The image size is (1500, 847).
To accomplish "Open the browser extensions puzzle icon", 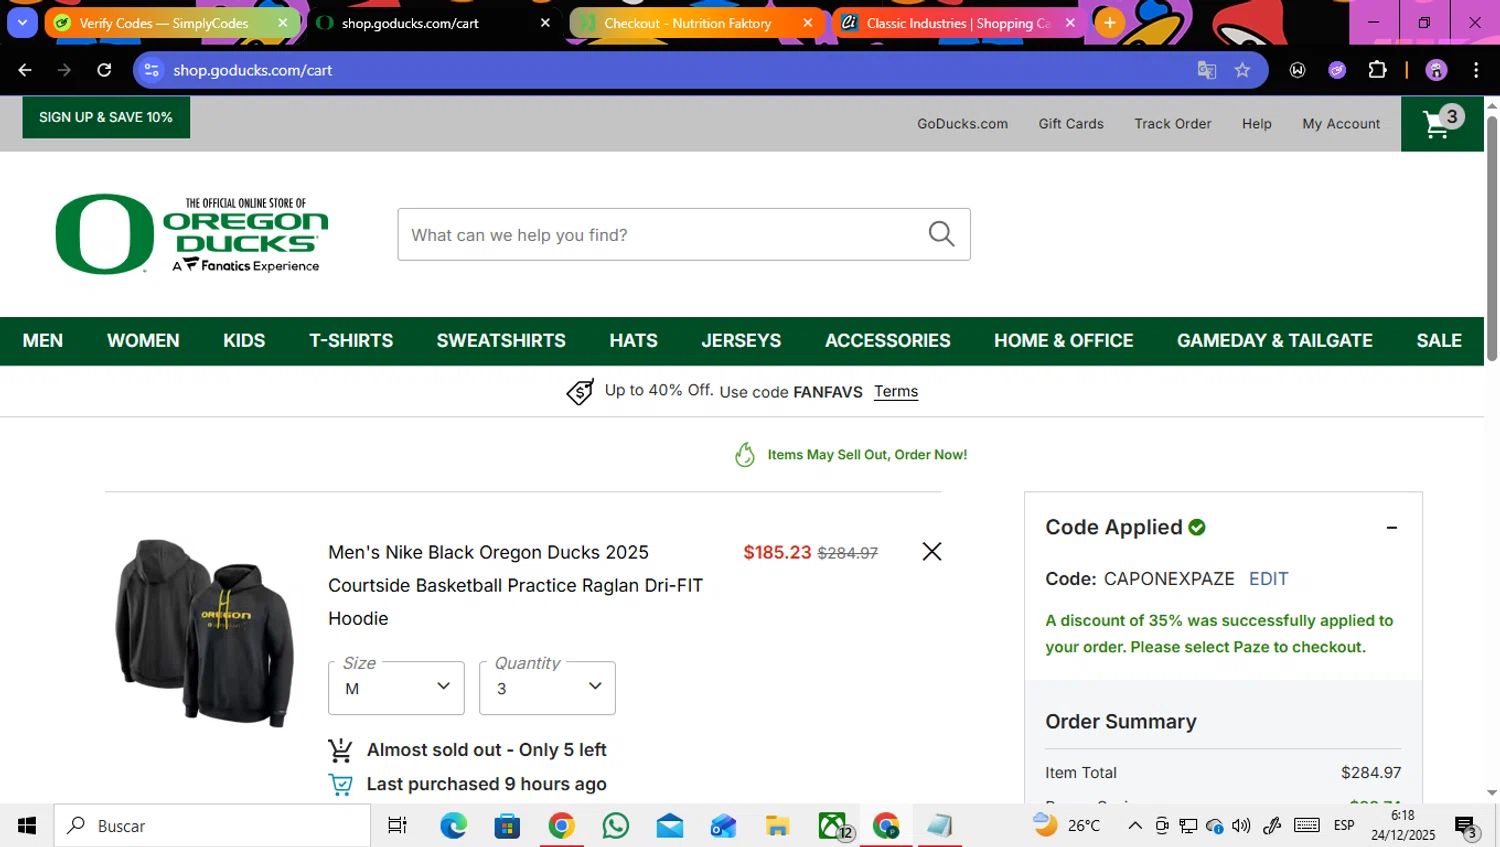I will pos(1377,70).
